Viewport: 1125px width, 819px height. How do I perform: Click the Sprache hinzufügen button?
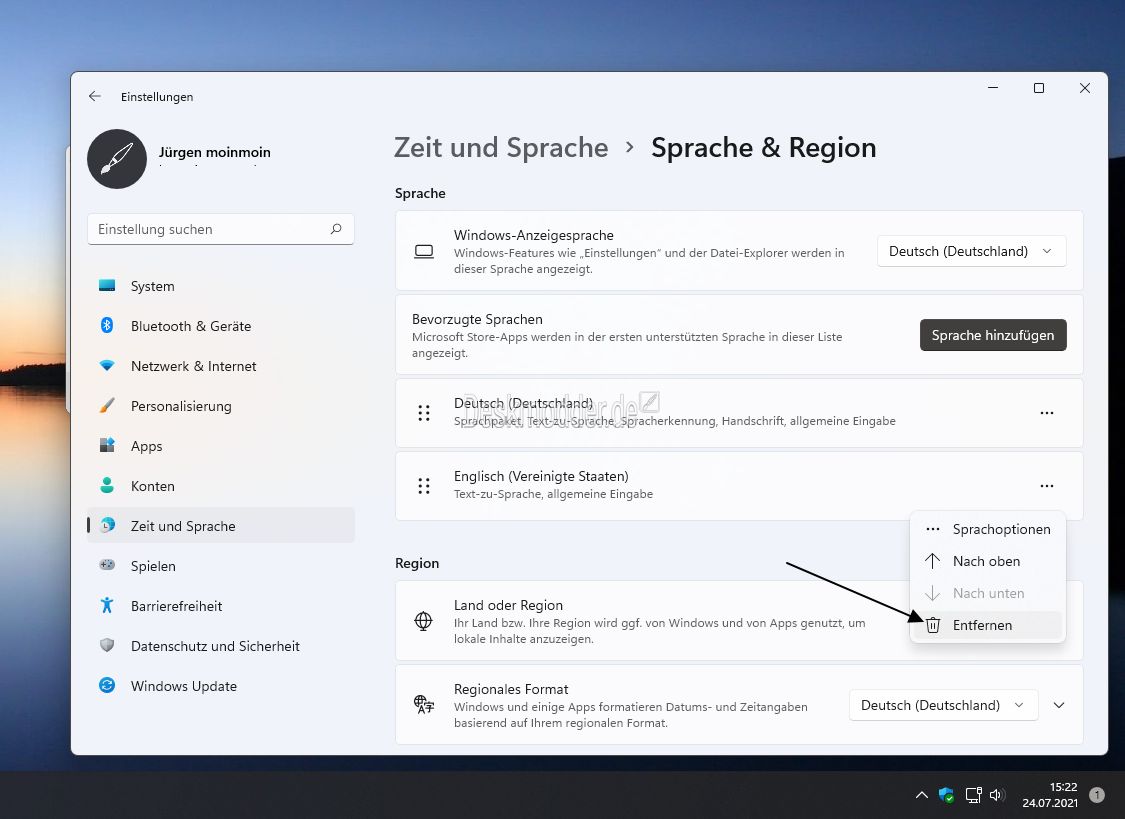[x=993, y=335]
